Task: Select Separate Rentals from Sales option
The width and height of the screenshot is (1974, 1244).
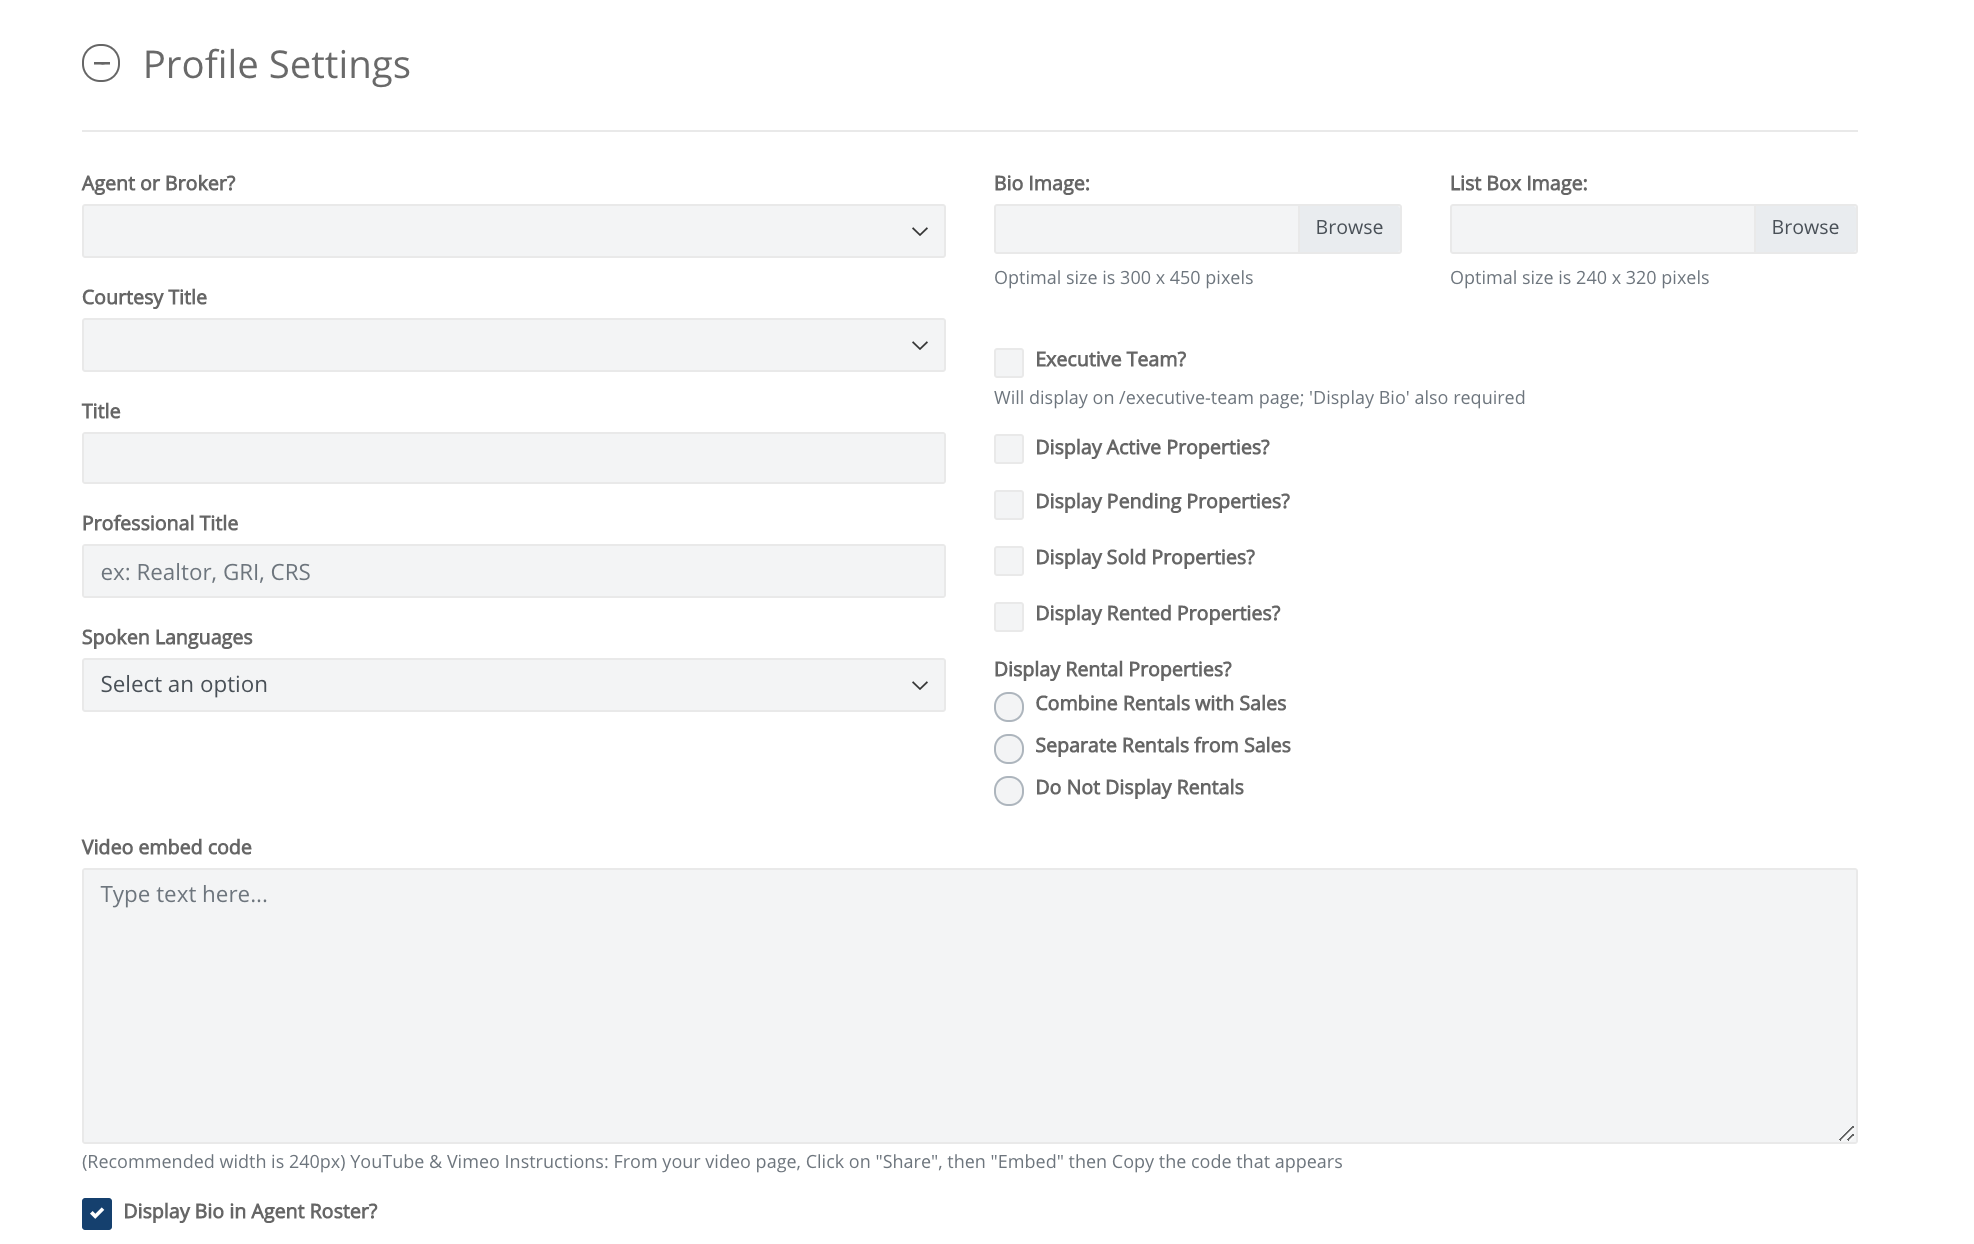Action: [x=1008, y=745]
